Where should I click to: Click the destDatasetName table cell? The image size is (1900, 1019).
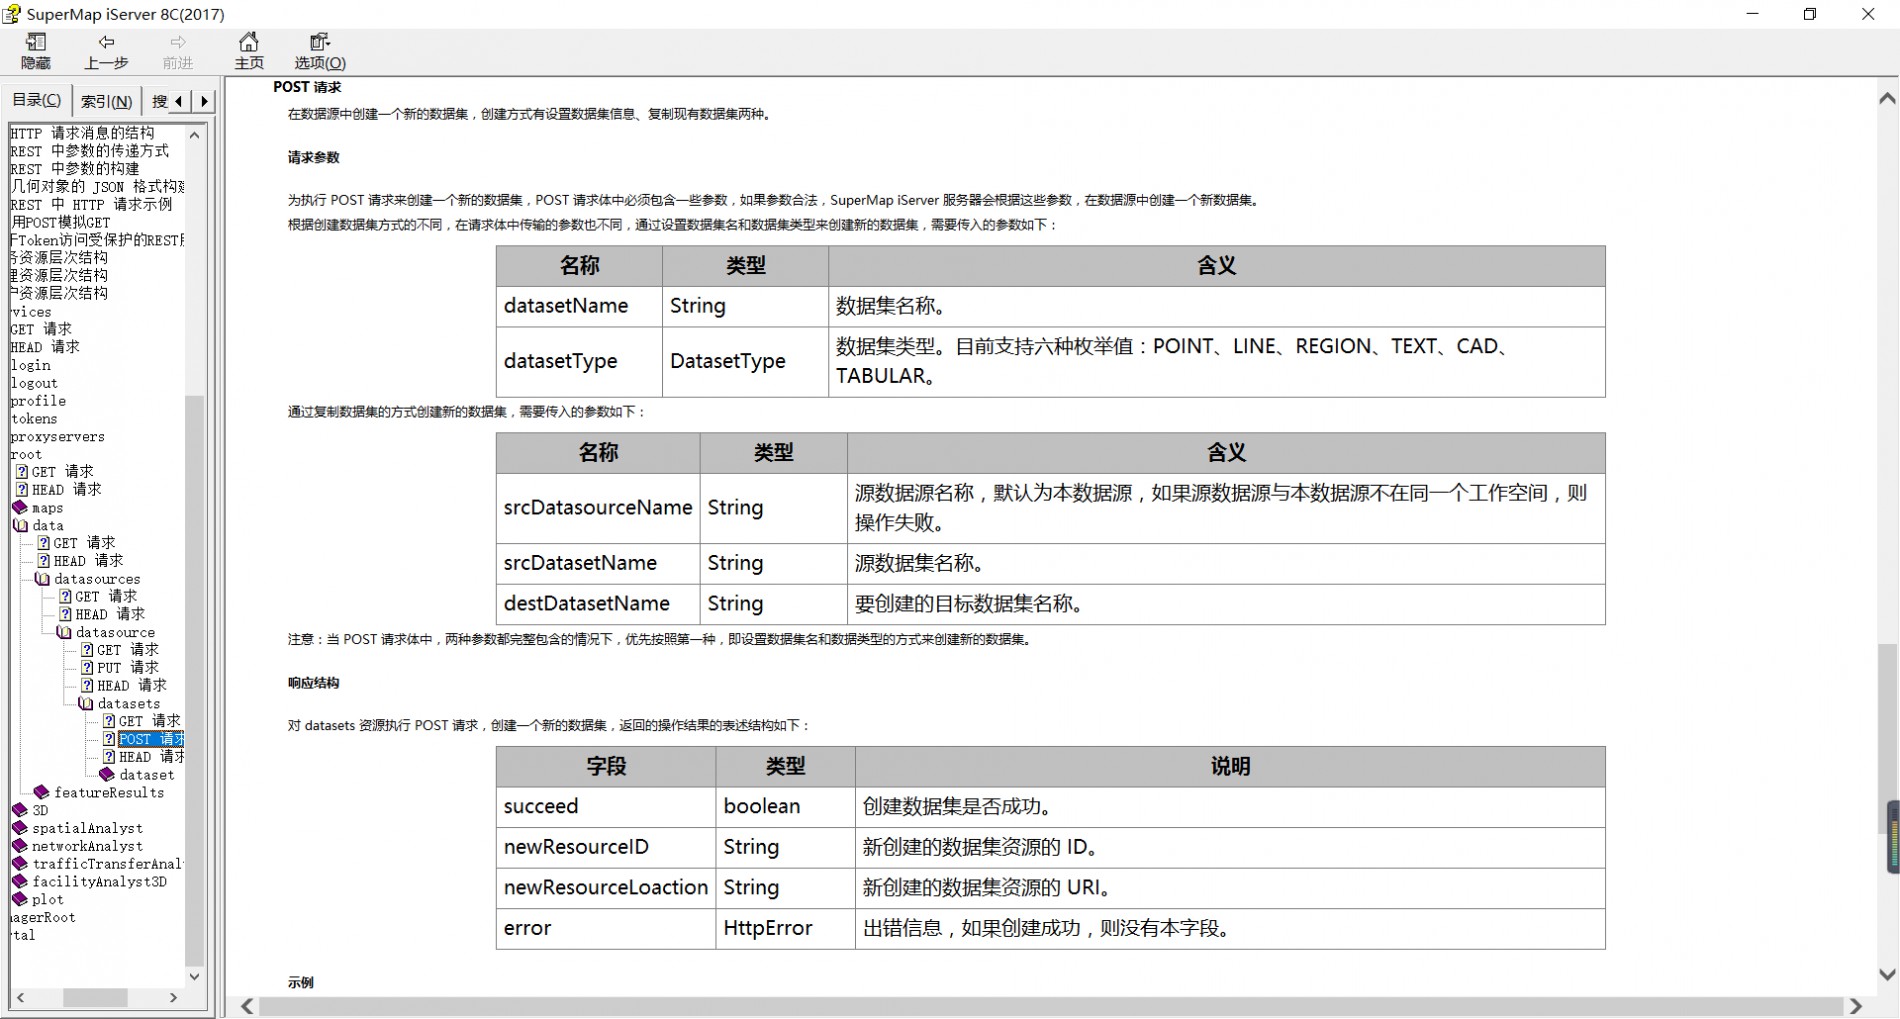coord(598,604)
